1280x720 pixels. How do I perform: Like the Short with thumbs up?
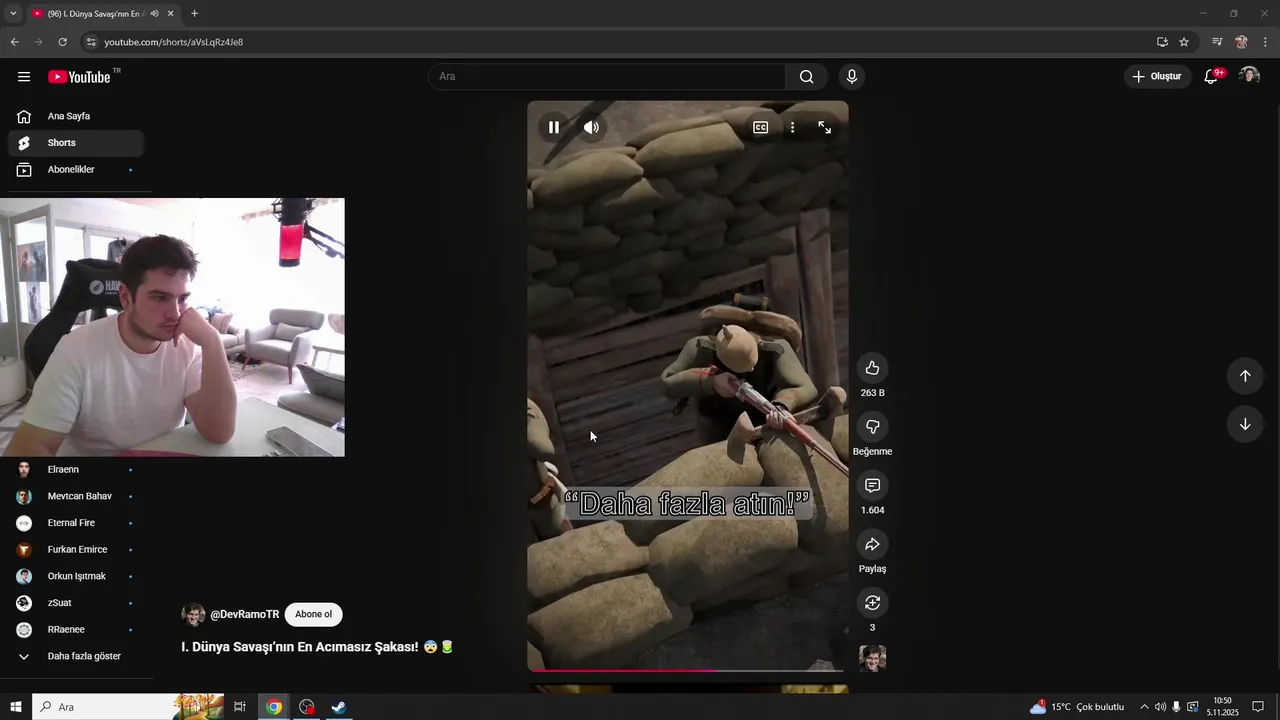tap(872, 368)
